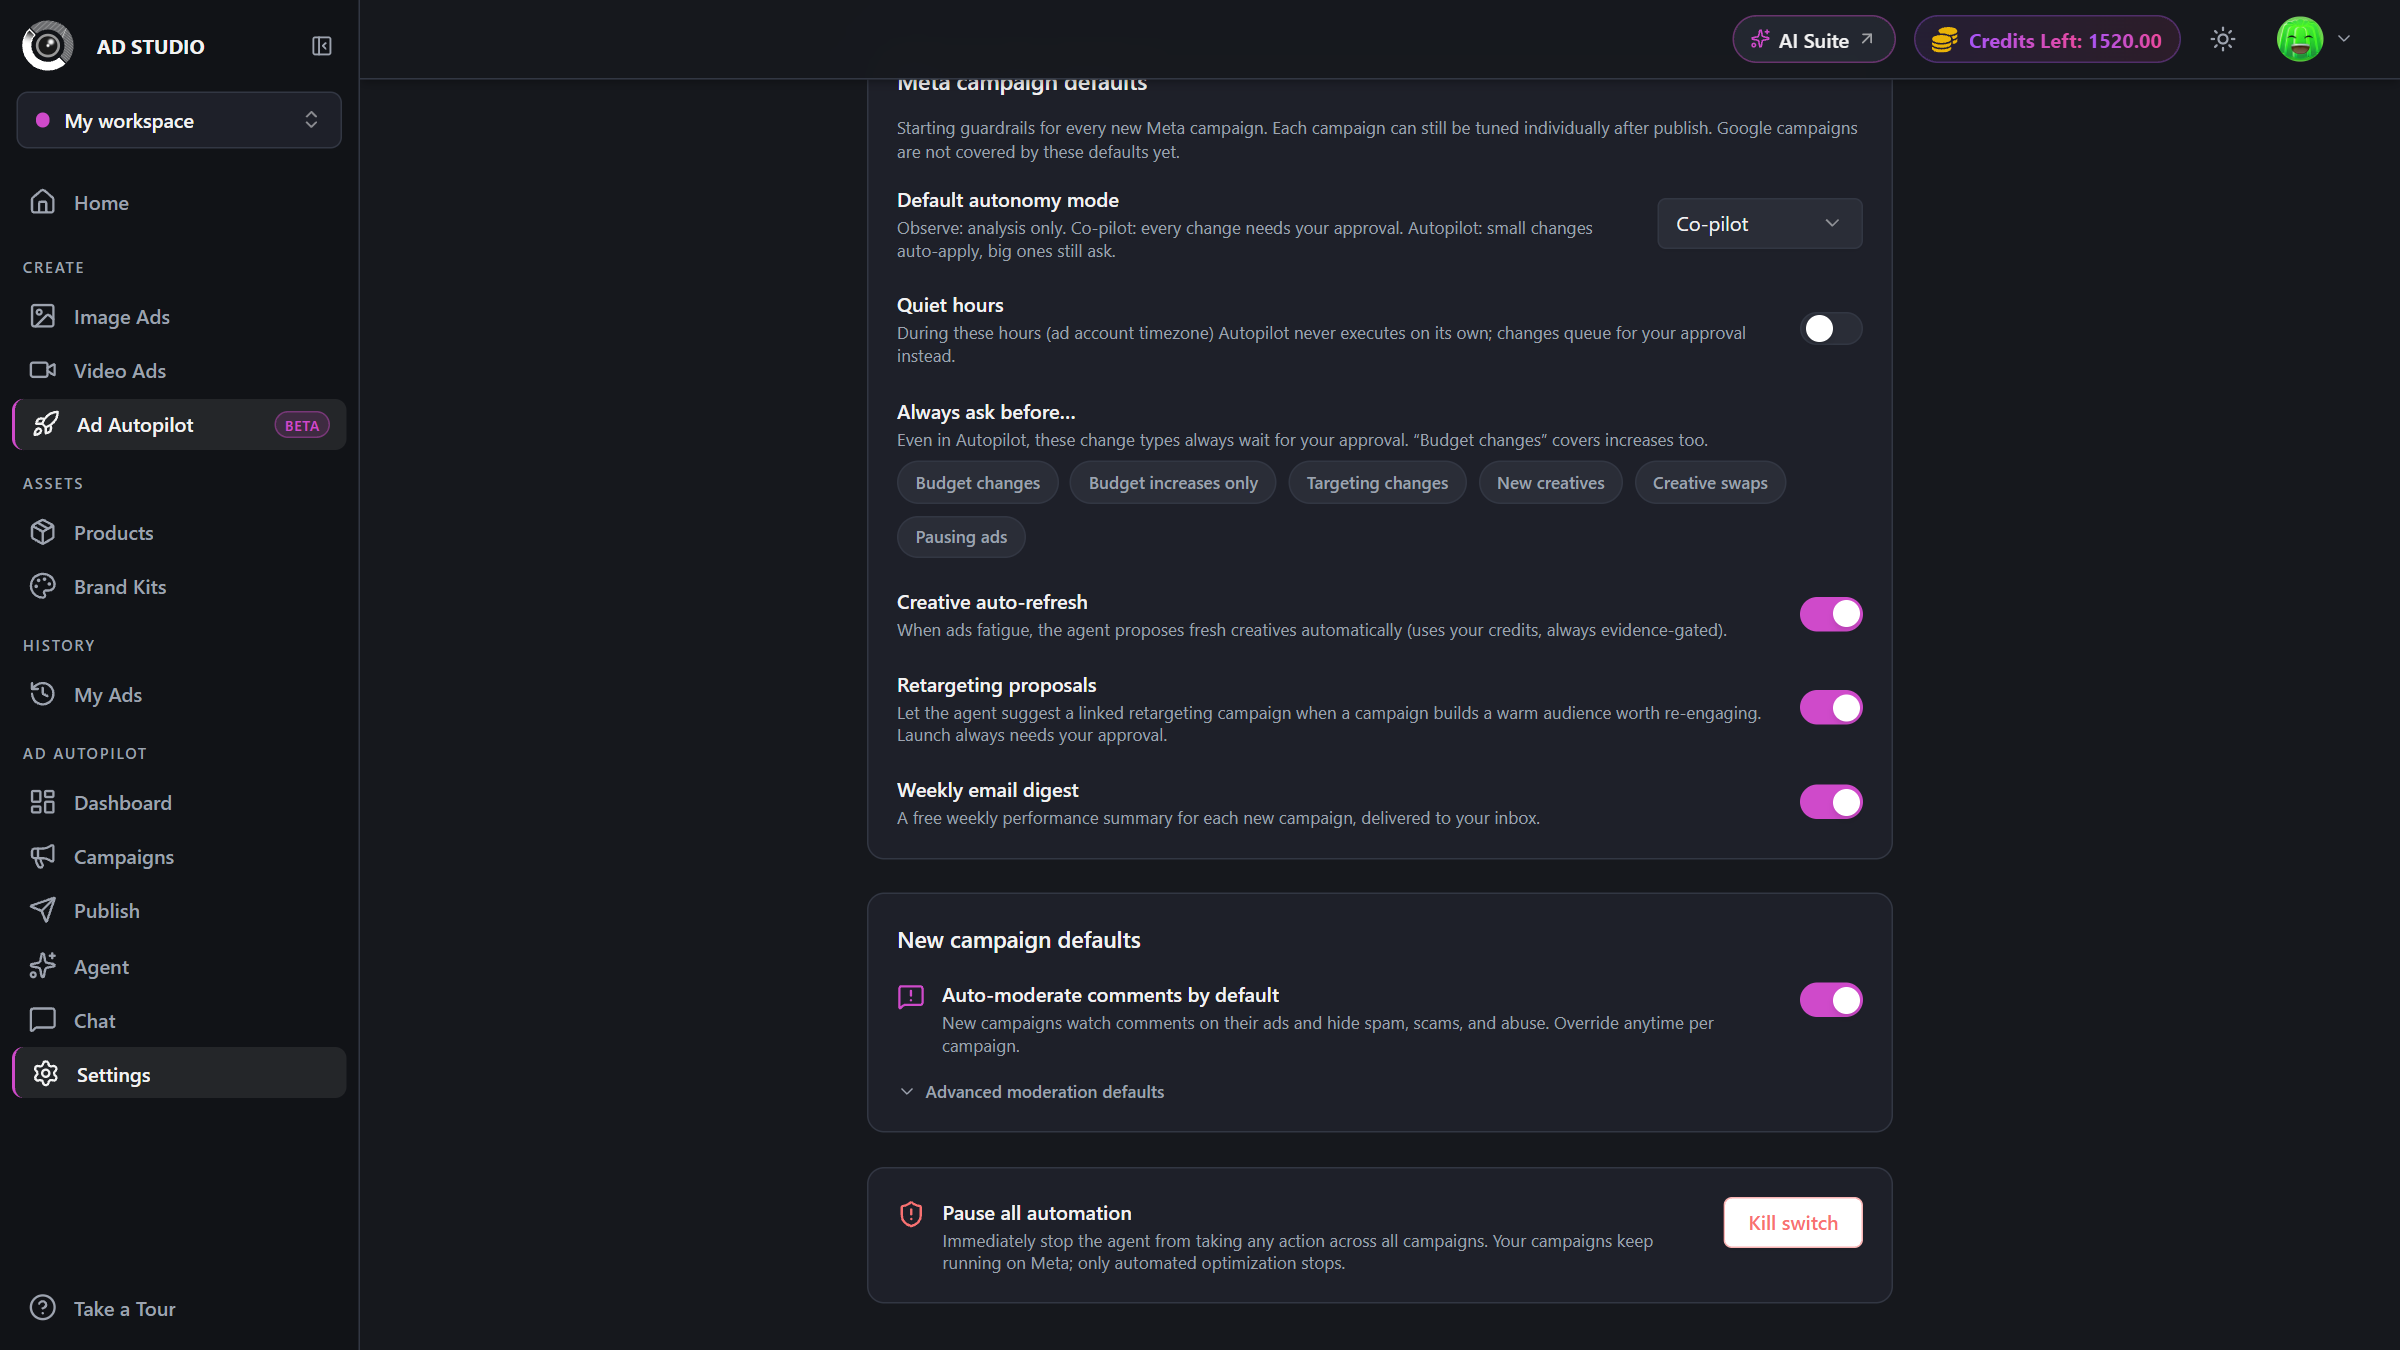The image size is (2400, 1350).
Task: Open the green user avatar menu
Action: click(2300, 40)
